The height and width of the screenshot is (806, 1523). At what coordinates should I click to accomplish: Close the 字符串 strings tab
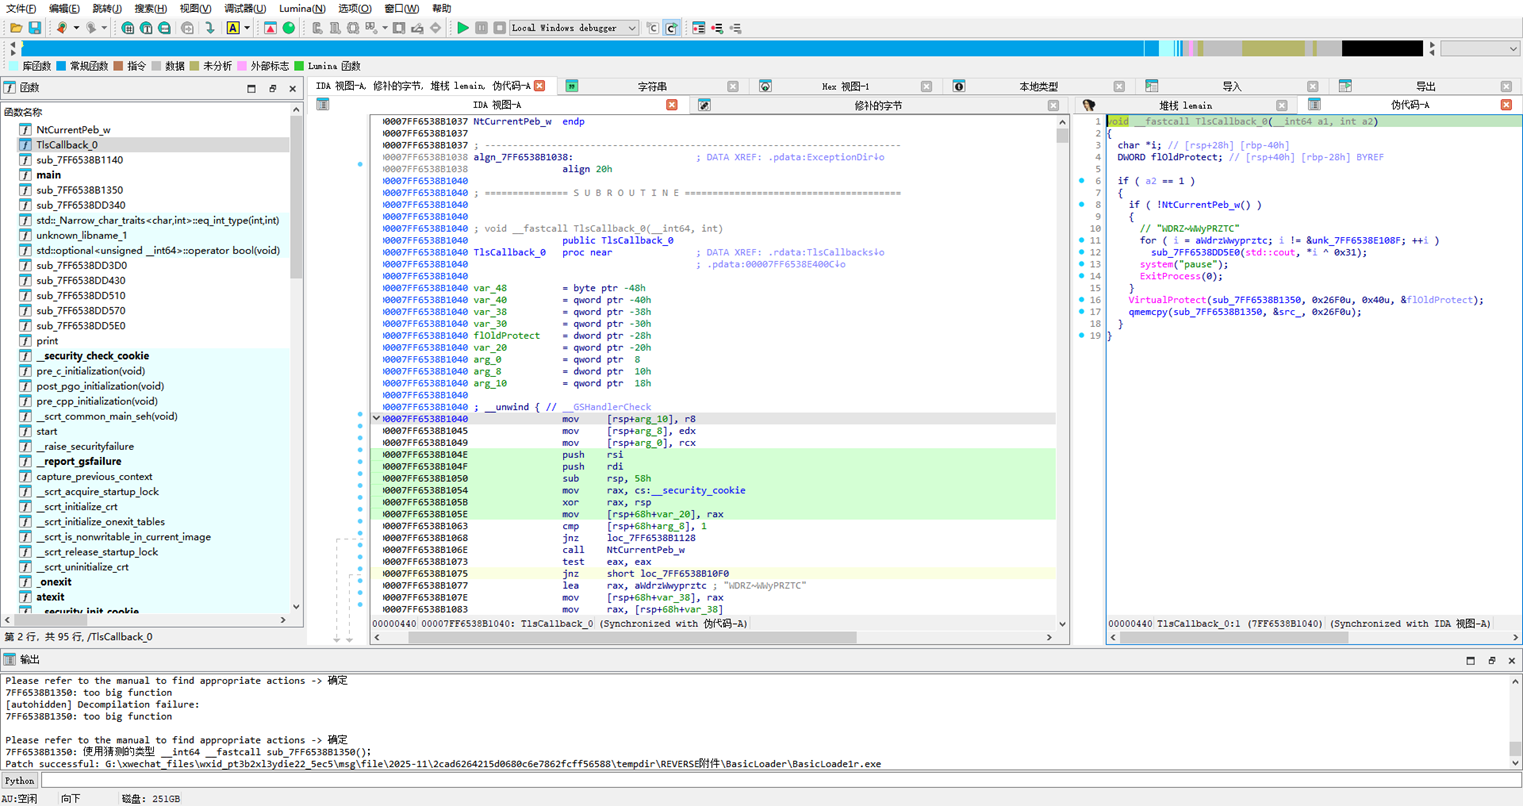point(732,87)
